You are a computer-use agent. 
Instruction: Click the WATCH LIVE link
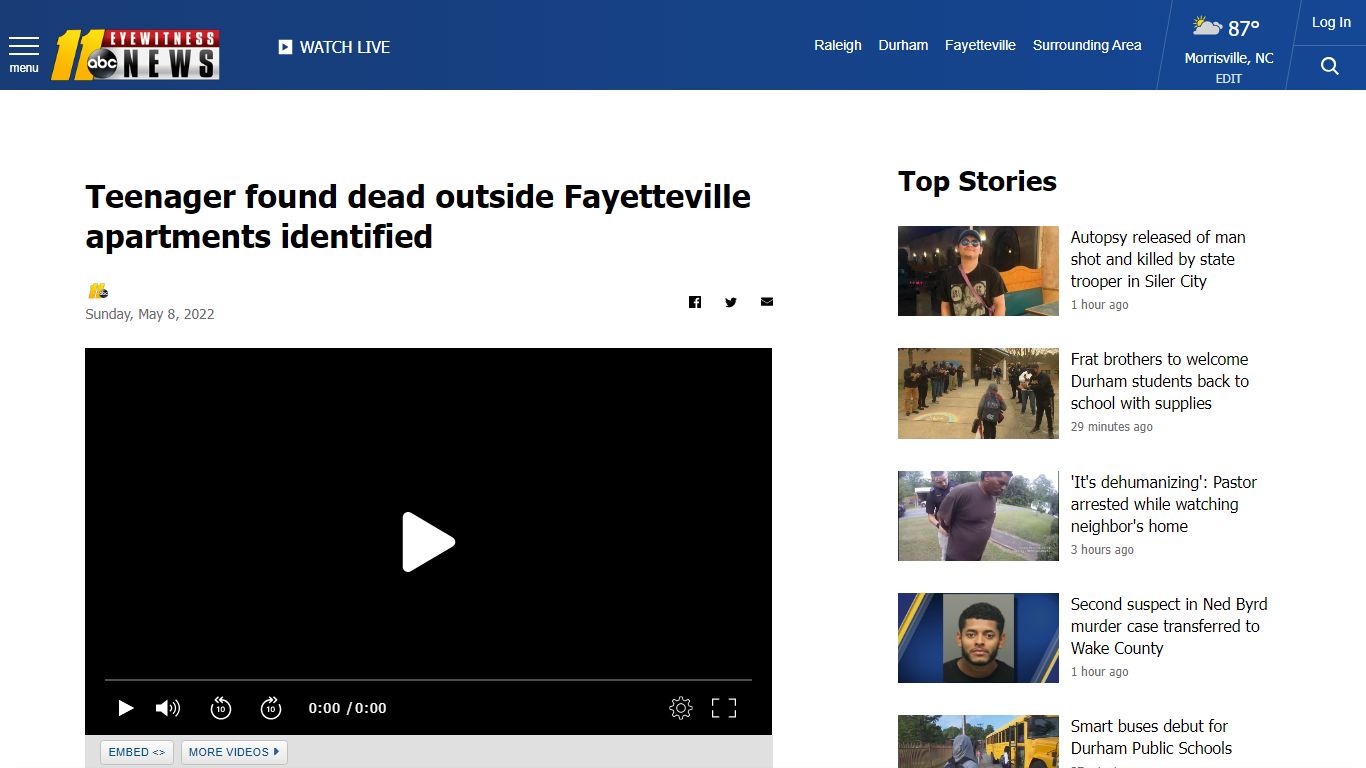tap(345, 47)
